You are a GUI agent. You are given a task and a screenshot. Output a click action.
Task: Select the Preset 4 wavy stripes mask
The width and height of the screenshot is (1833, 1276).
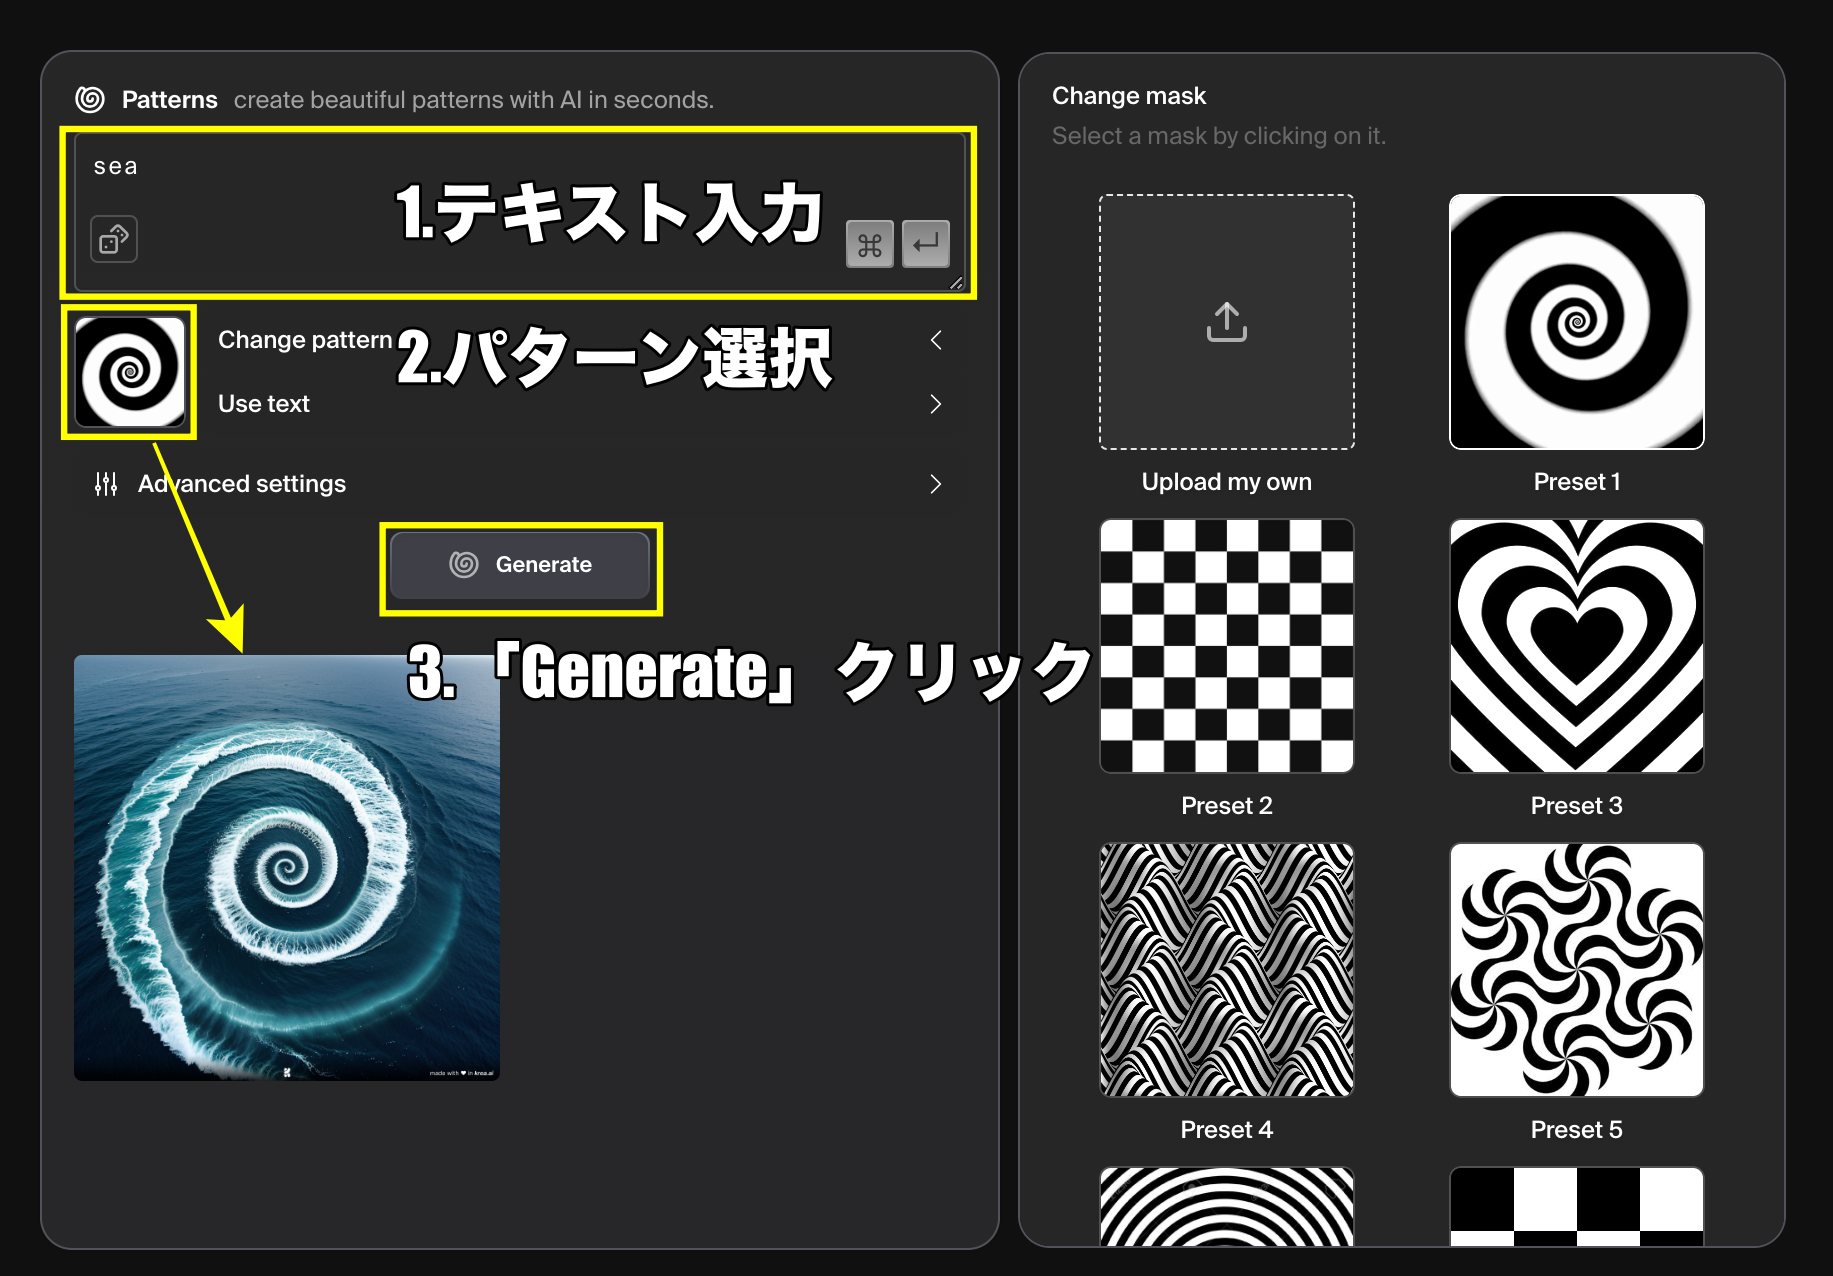coord(1227,970)
